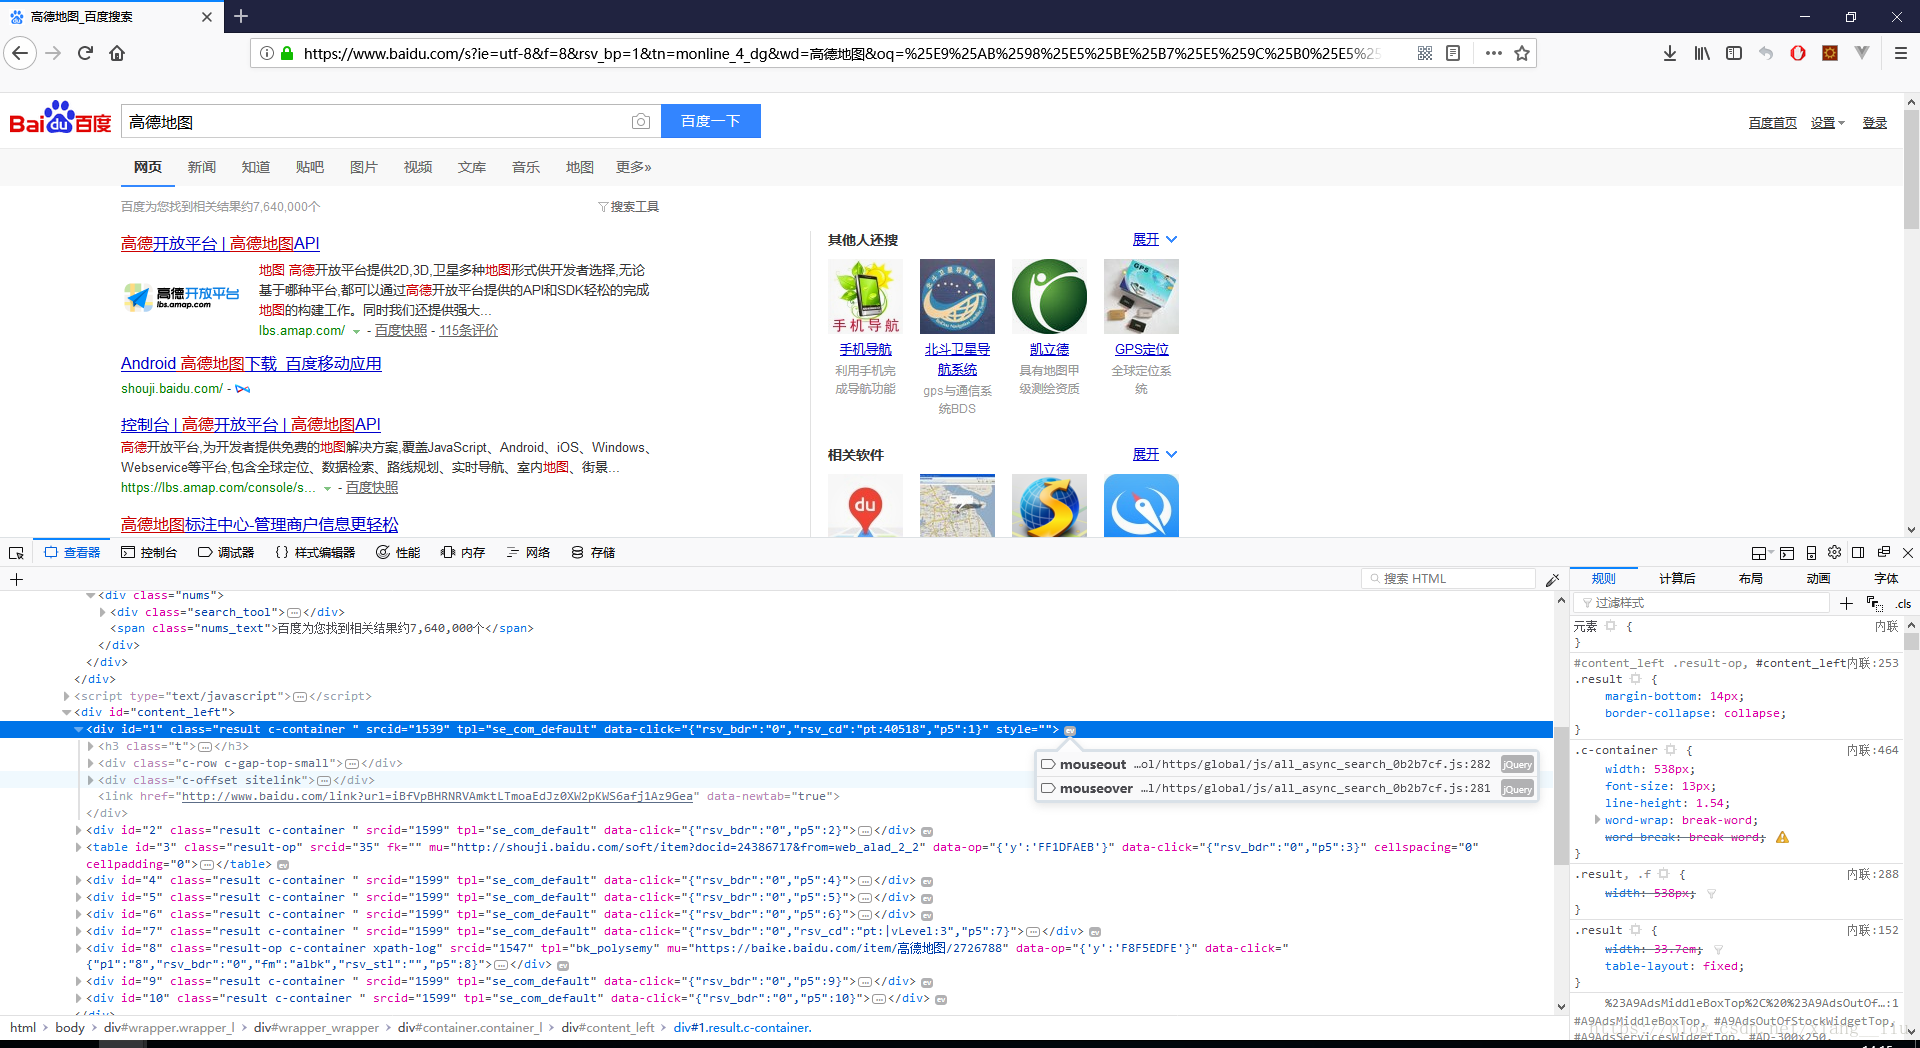Viewport: 1920px width, 1048px height.
Task: Expand the word-wrap property shorthand arrow
Action: pyautogui.click(x=1597, y=820)
